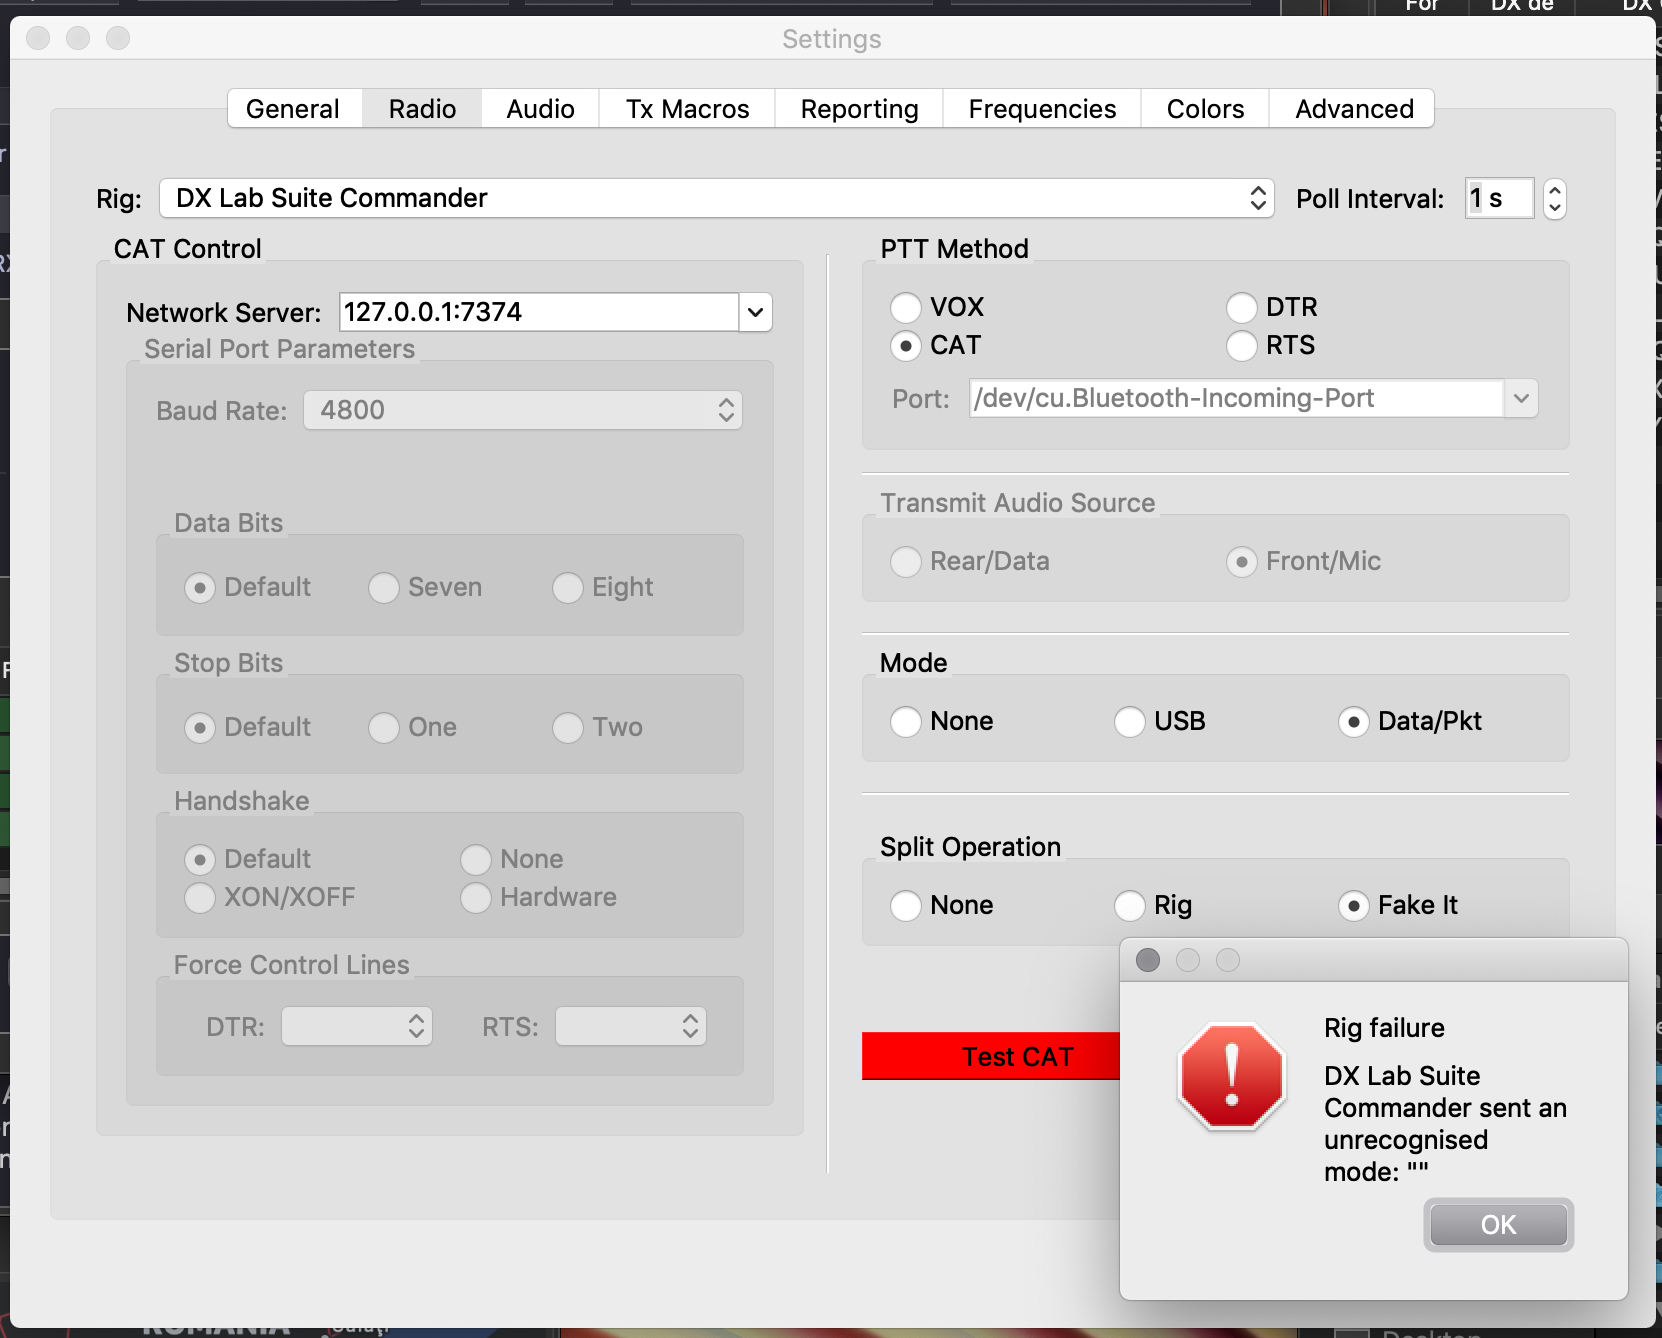
Task: Select None under Mode
Action: click(906, 721)
